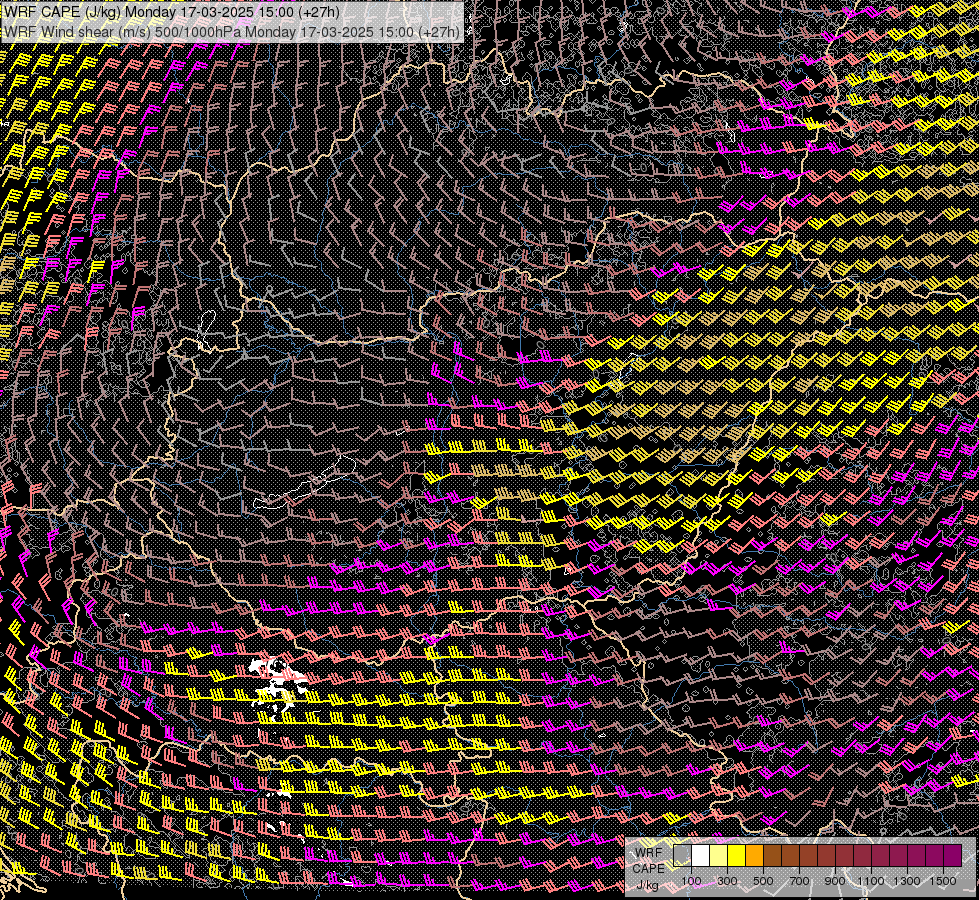Select the white legend swatch after the 100 mark
This screenshot has height=900, width=979.
(701, 856)
